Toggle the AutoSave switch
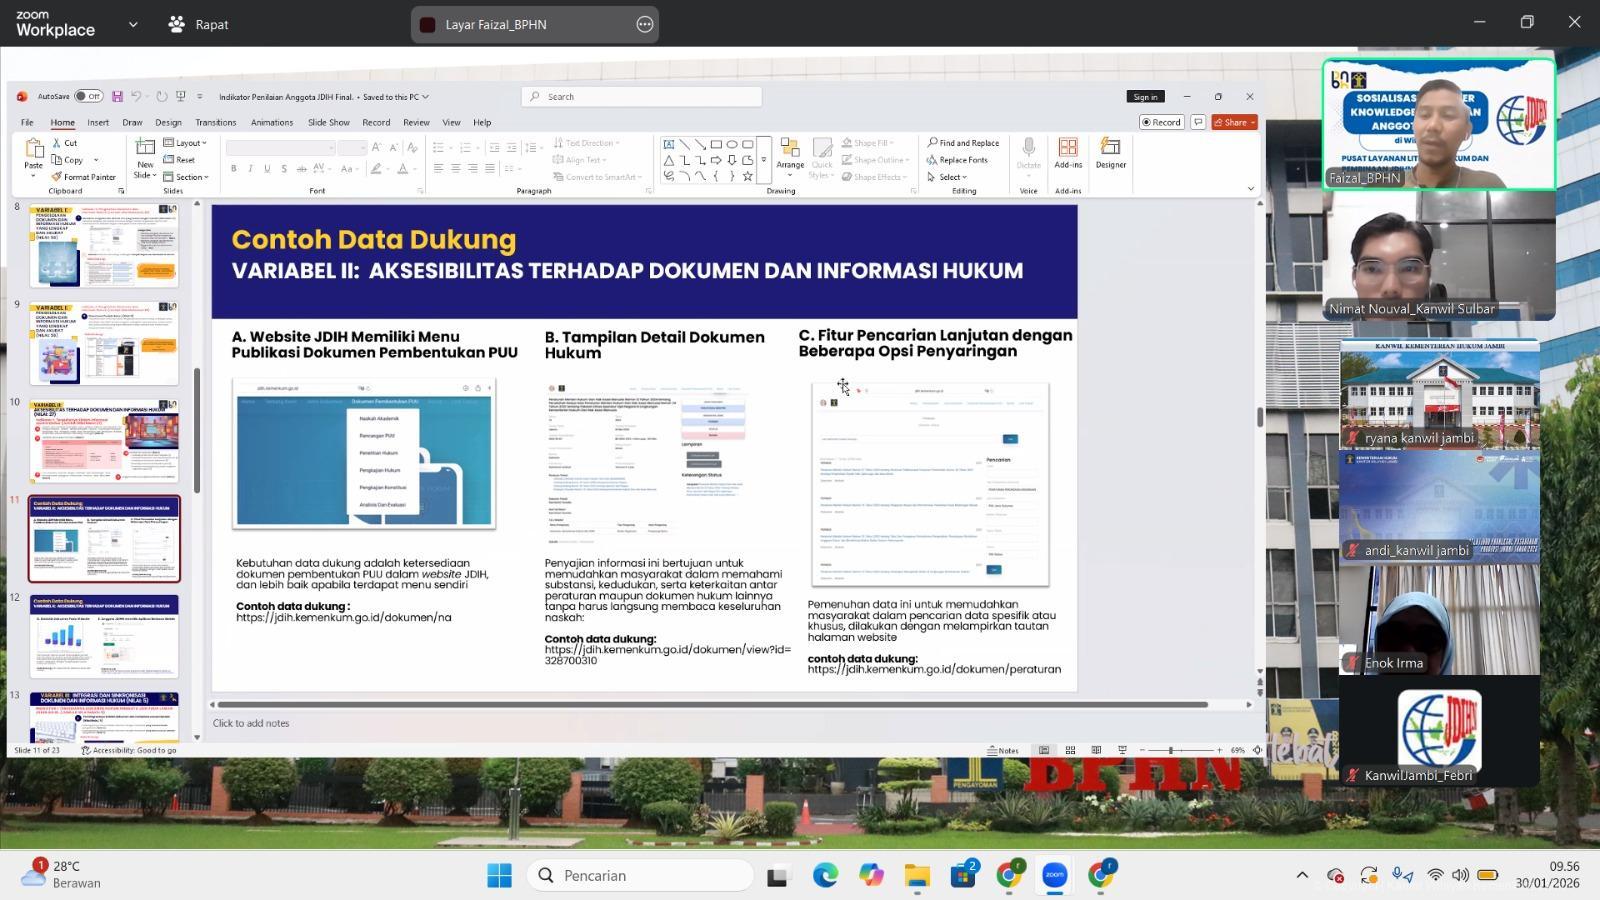Viewport: 1600px width, 900px height. [88, 97]
